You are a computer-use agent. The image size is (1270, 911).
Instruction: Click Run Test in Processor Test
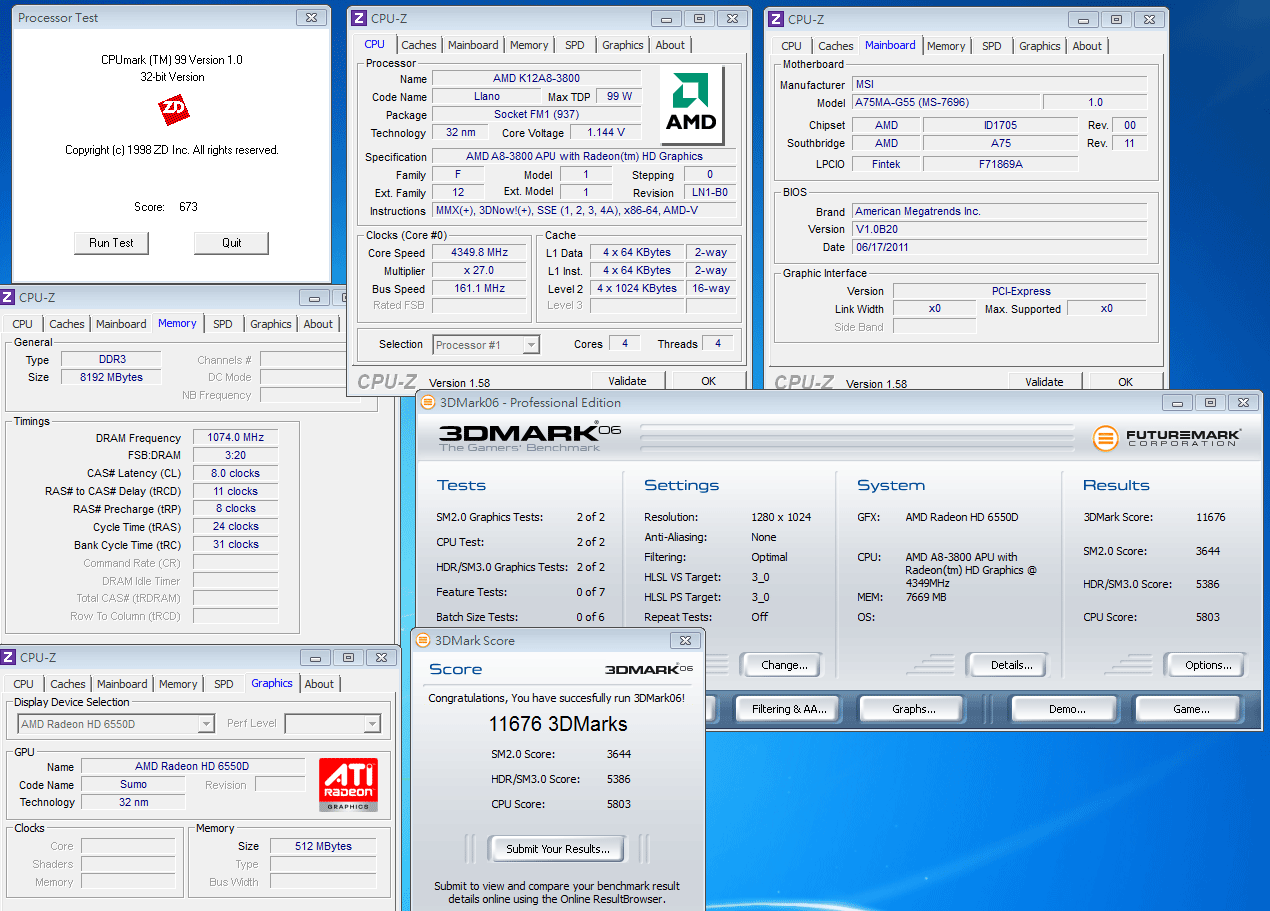(x=111, y=243)
